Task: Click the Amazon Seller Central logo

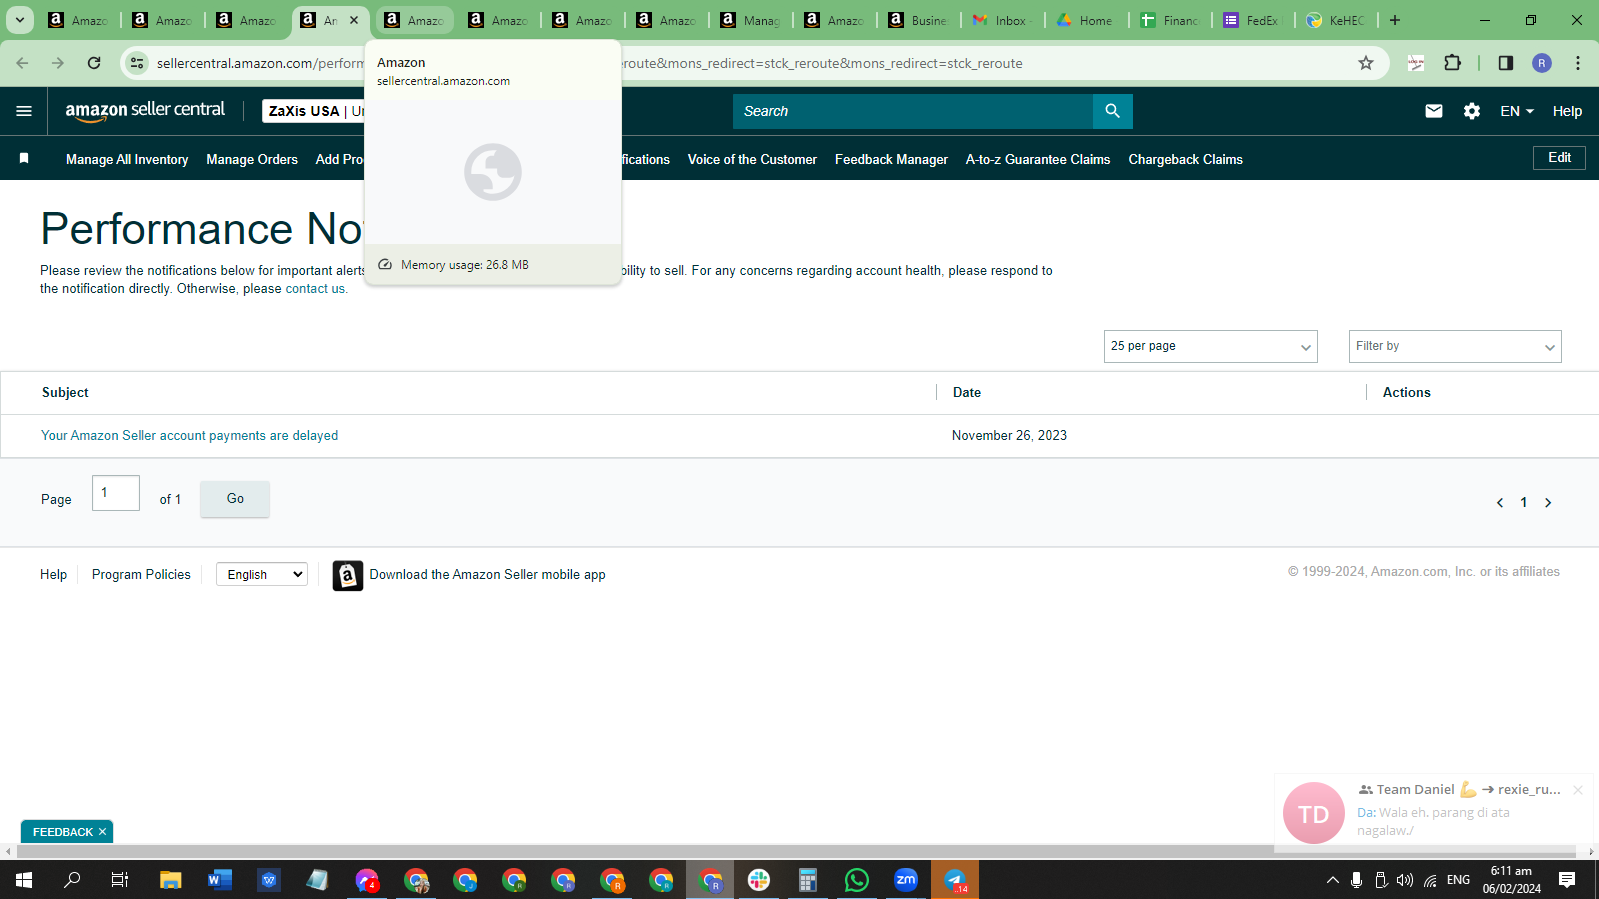Action: pyautogui.click(x=145, y=111)
